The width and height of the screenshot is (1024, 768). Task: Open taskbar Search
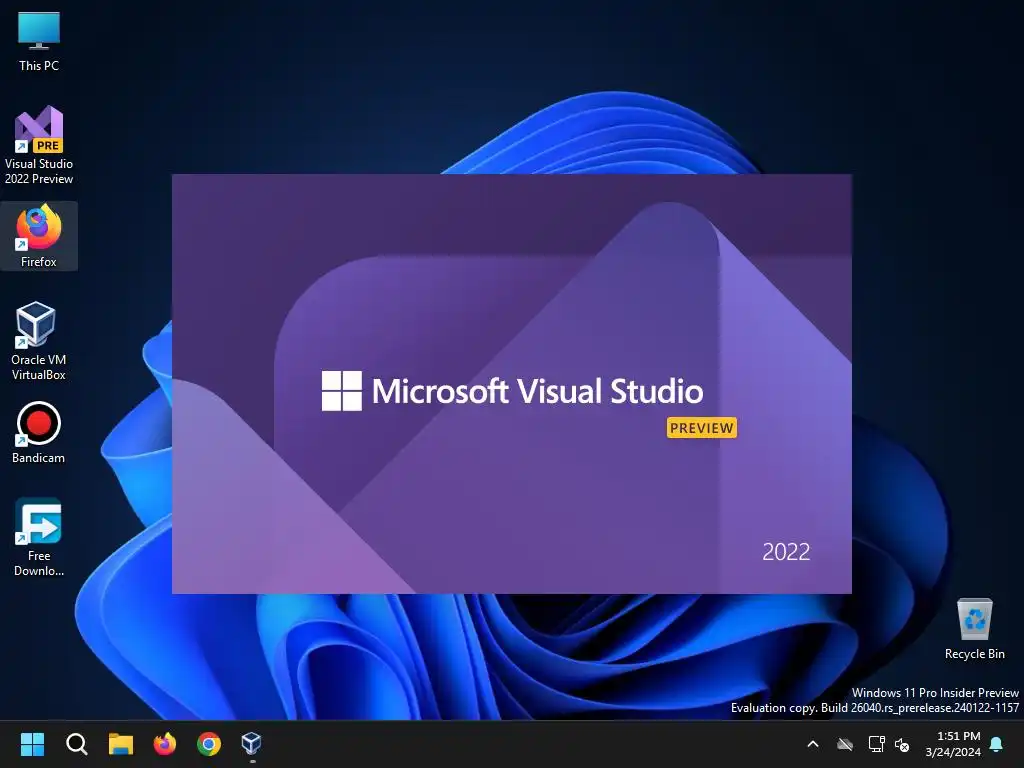click(76, 744)
